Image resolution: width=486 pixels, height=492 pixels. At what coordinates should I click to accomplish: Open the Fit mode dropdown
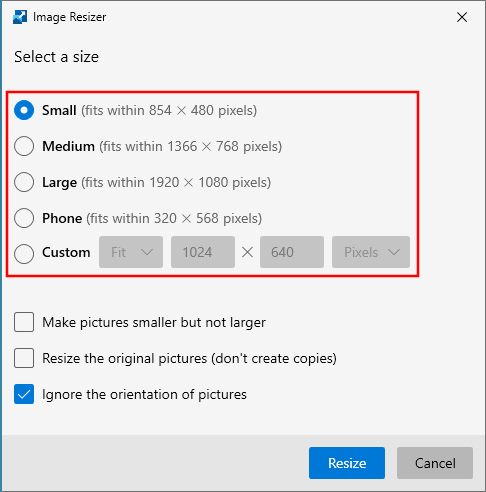(x=131, y=252)
